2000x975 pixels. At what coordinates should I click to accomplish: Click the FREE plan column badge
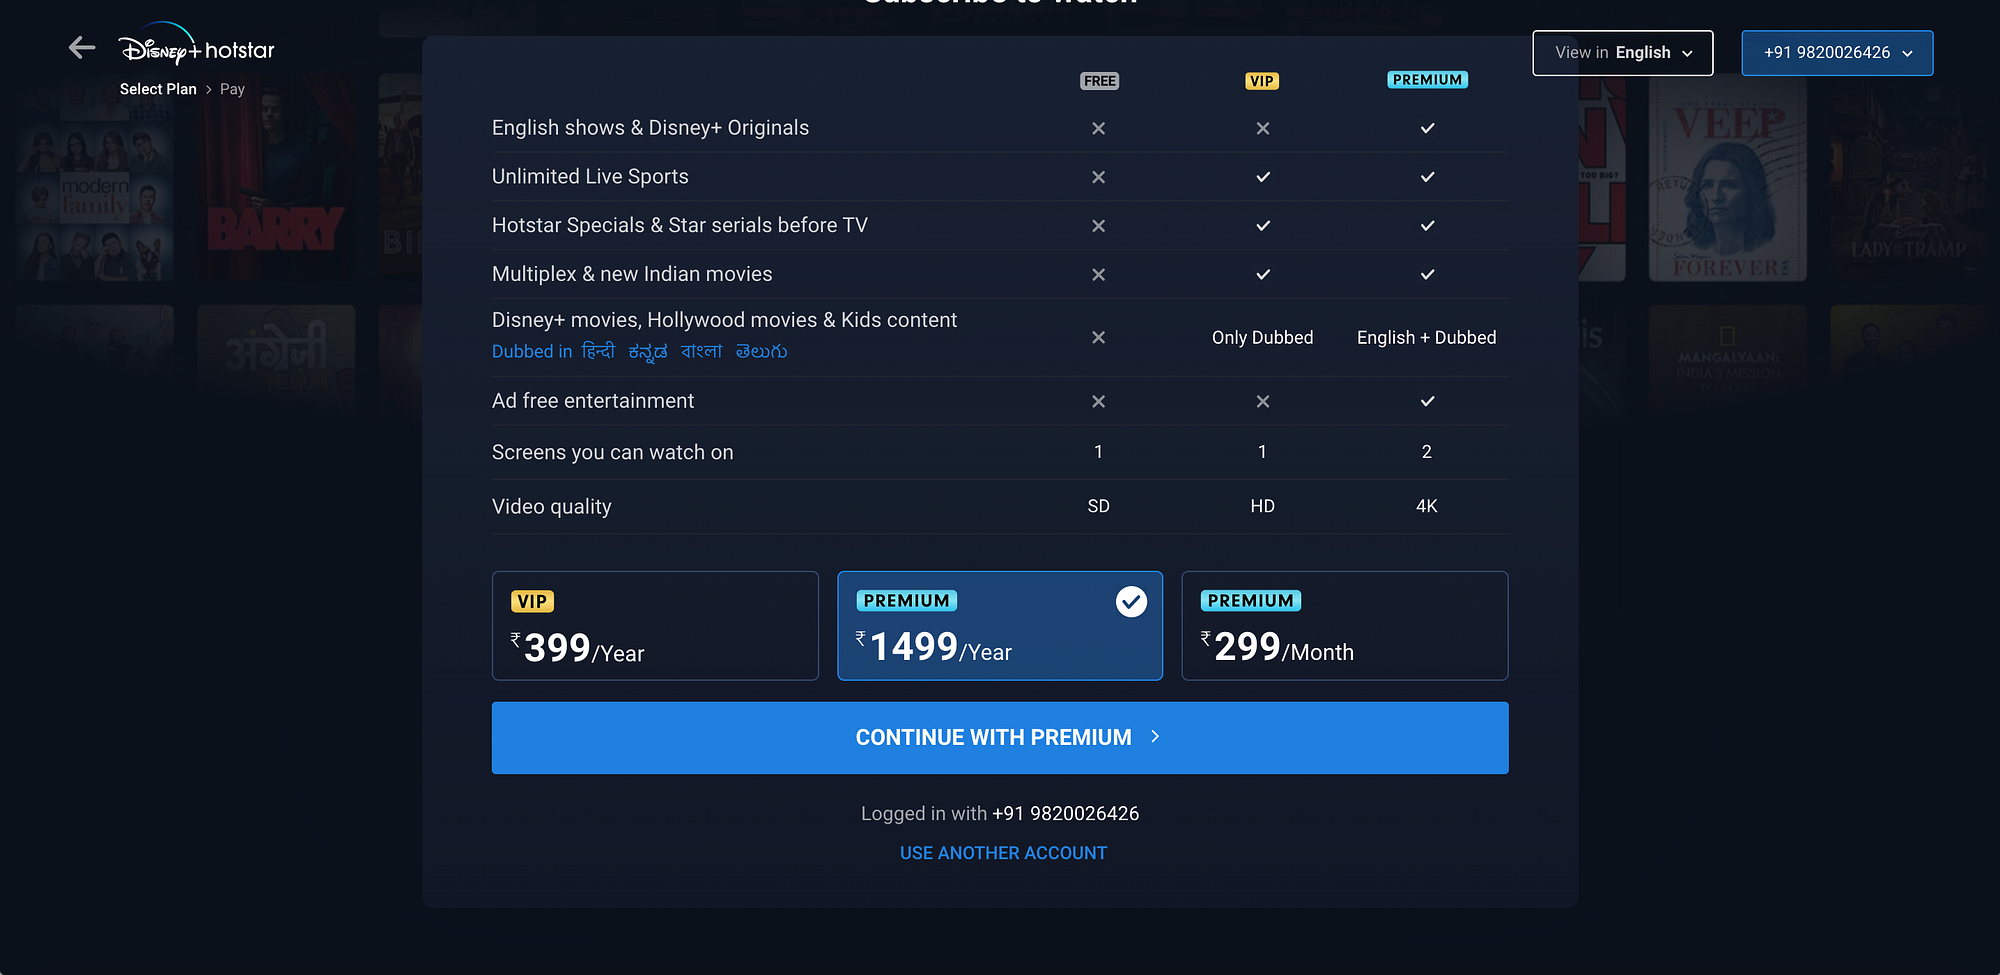tap(1099, 81)
